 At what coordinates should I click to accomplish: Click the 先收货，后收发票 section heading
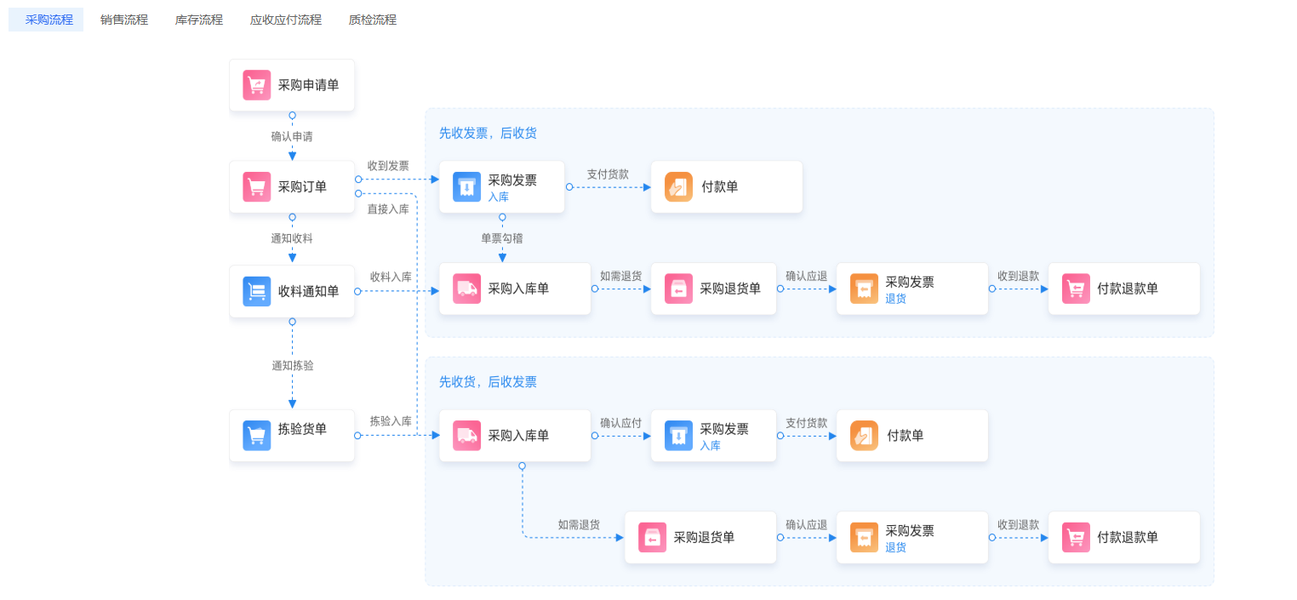(488, 382)
